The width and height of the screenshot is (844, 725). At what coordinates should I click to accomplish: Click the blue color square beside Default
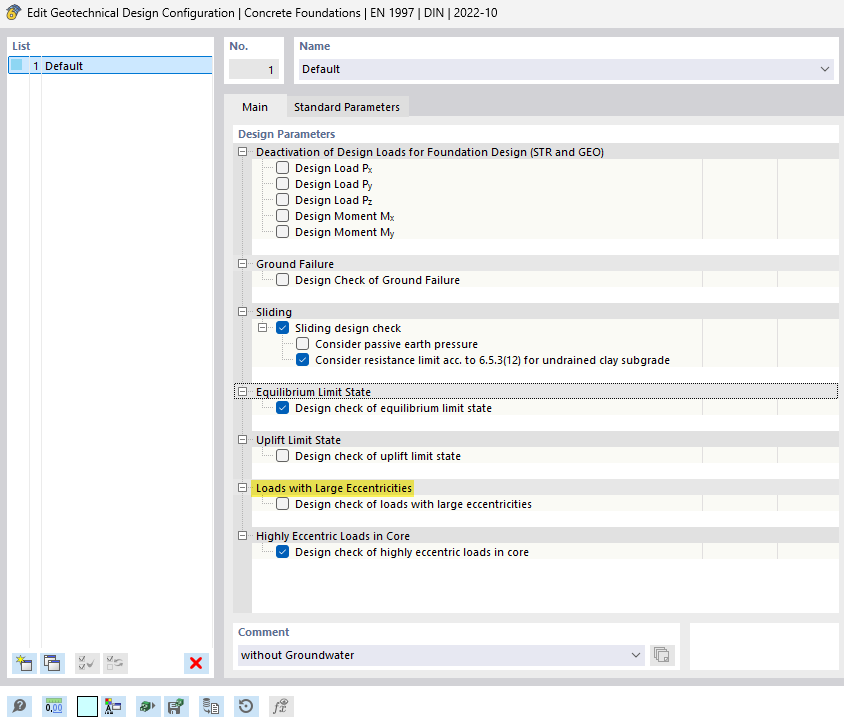(17, 65)
